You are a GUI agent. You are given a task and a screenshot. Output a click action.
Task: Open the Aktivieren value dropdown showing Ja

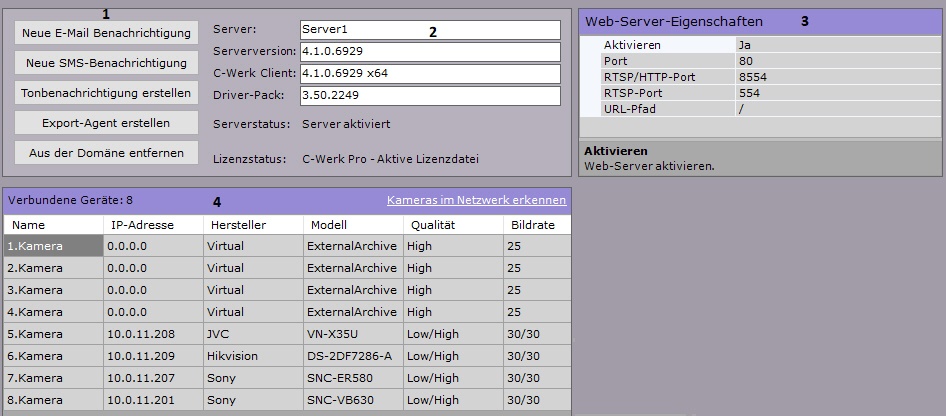836,45
